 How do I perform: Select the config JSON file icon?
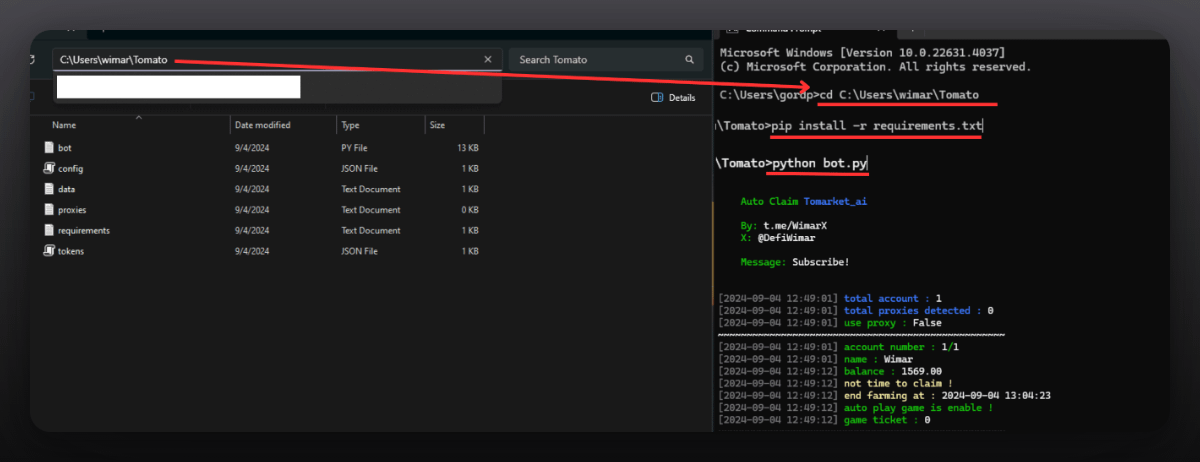(x=48, y=168)
